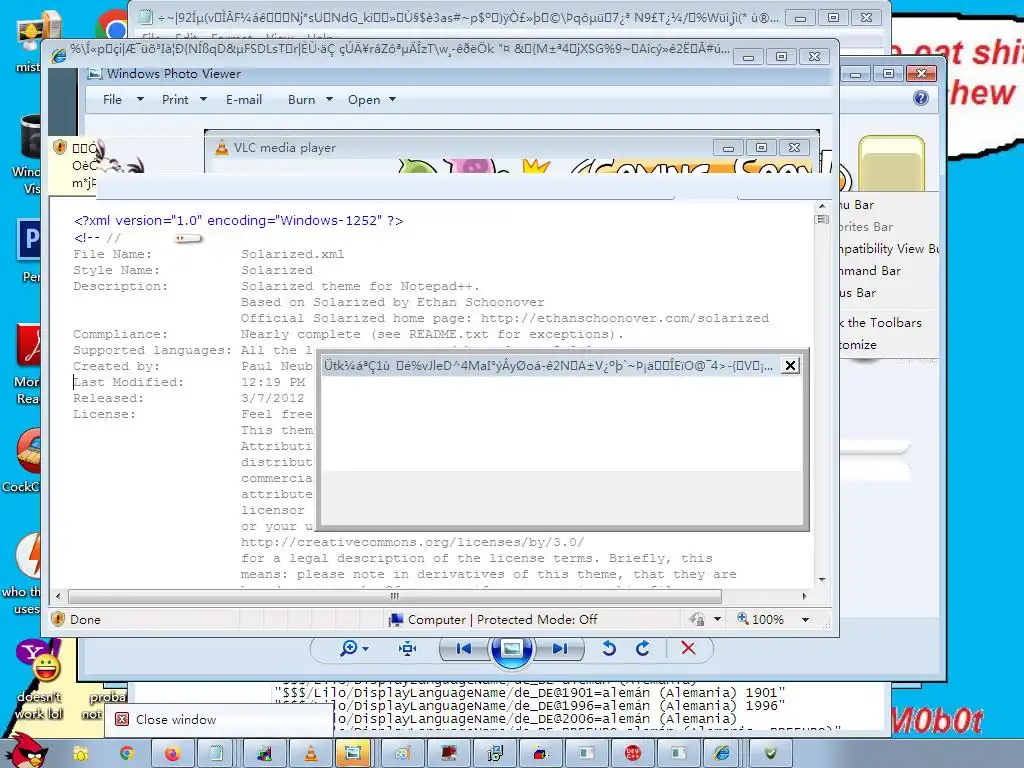Image resolution: width=1024 pixels, height=768 pixels.
Task: Delete the photo with red X
Action: point(688,648)
